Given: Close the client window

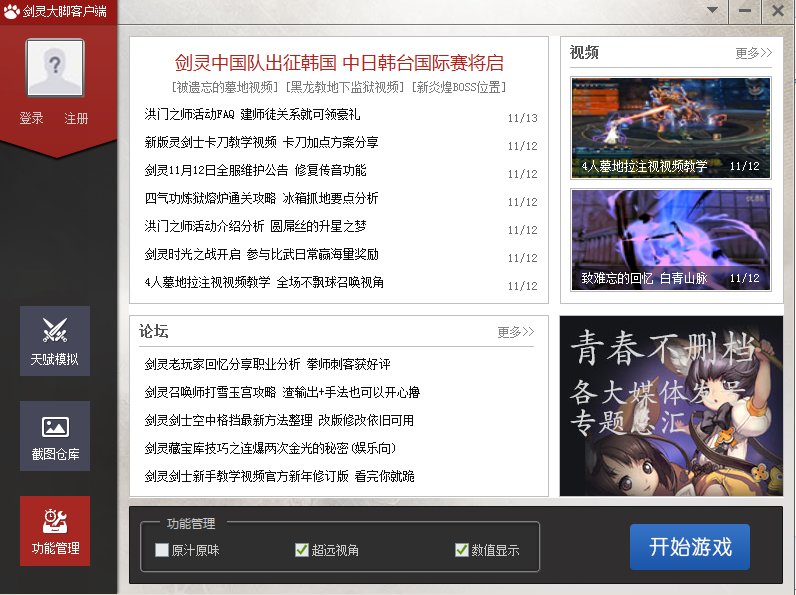Looking at the screenshot, I should tap(778, 10).
